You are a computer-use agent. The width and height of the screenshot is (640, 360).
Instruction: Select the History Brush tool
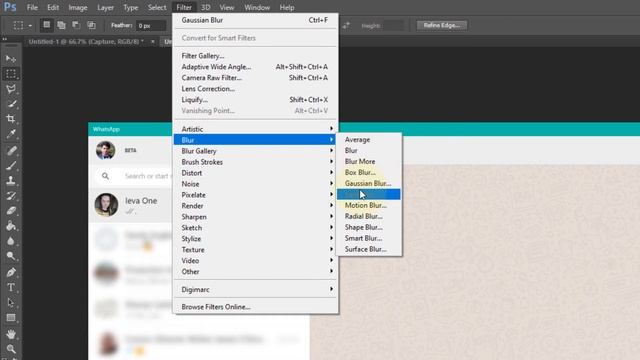pyautogui.click(x=11, y=196)
